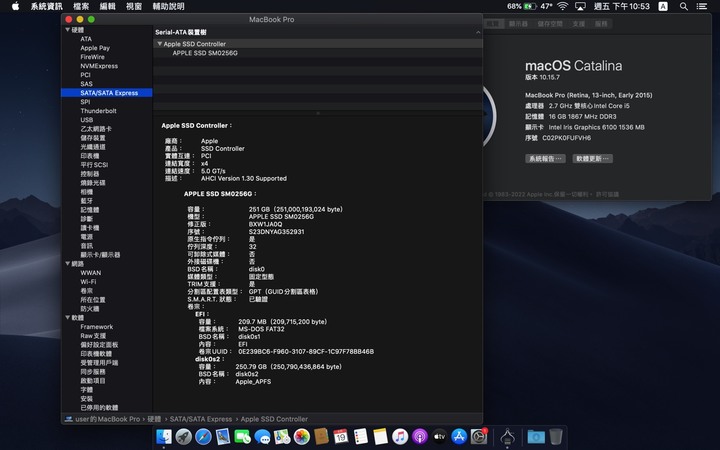Select NVMExpress in the sidebar
720x450 pixels.
click(x=99, y=66)
